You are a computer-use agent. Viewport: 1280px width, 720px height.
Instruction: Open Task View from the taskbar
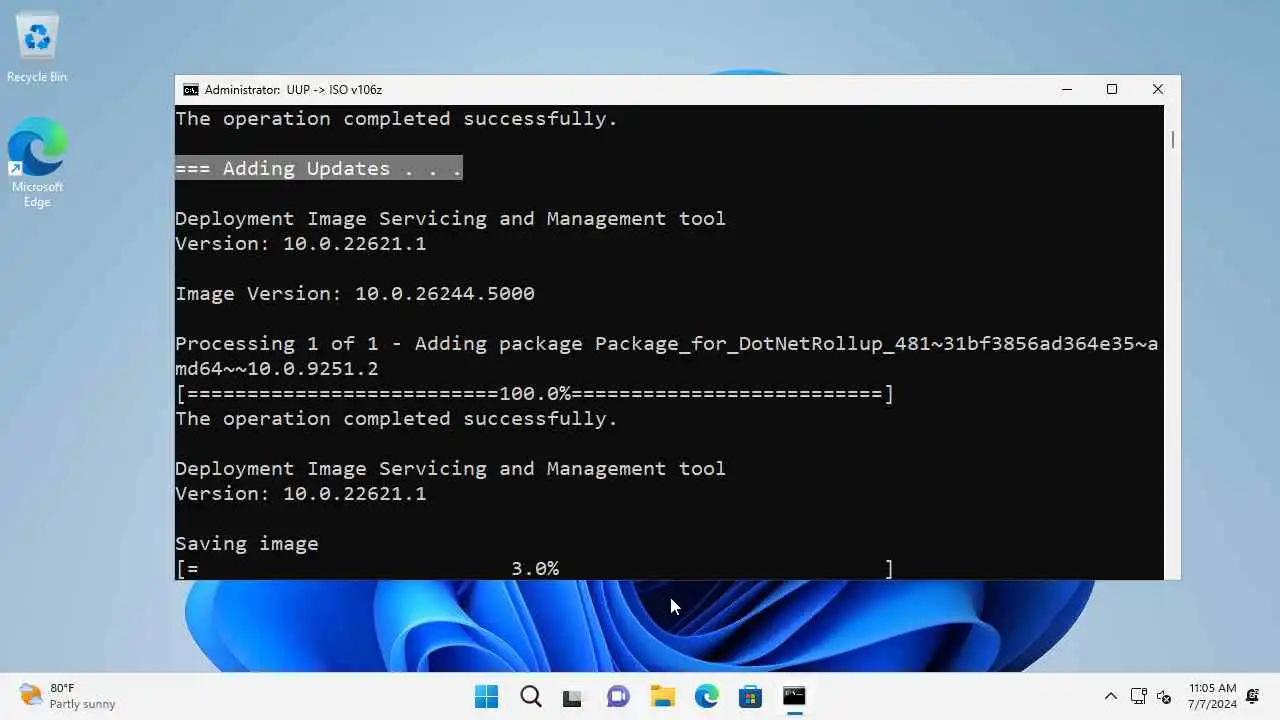pos(573,696)
